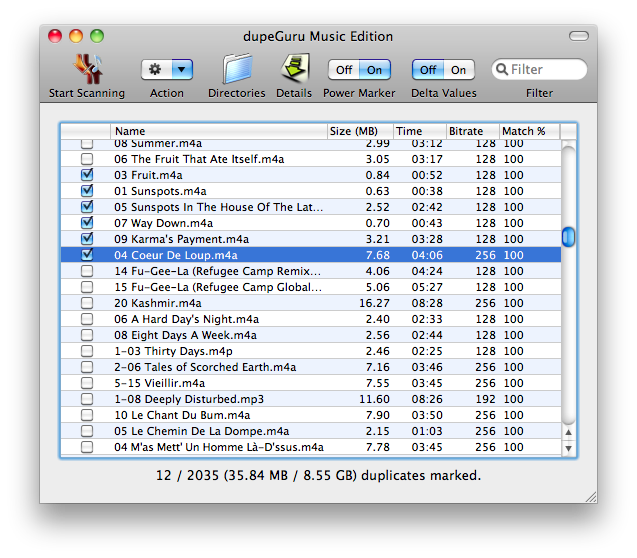
Task: Sort by the Size (MB) column header
Action: [x=360, y=131]
